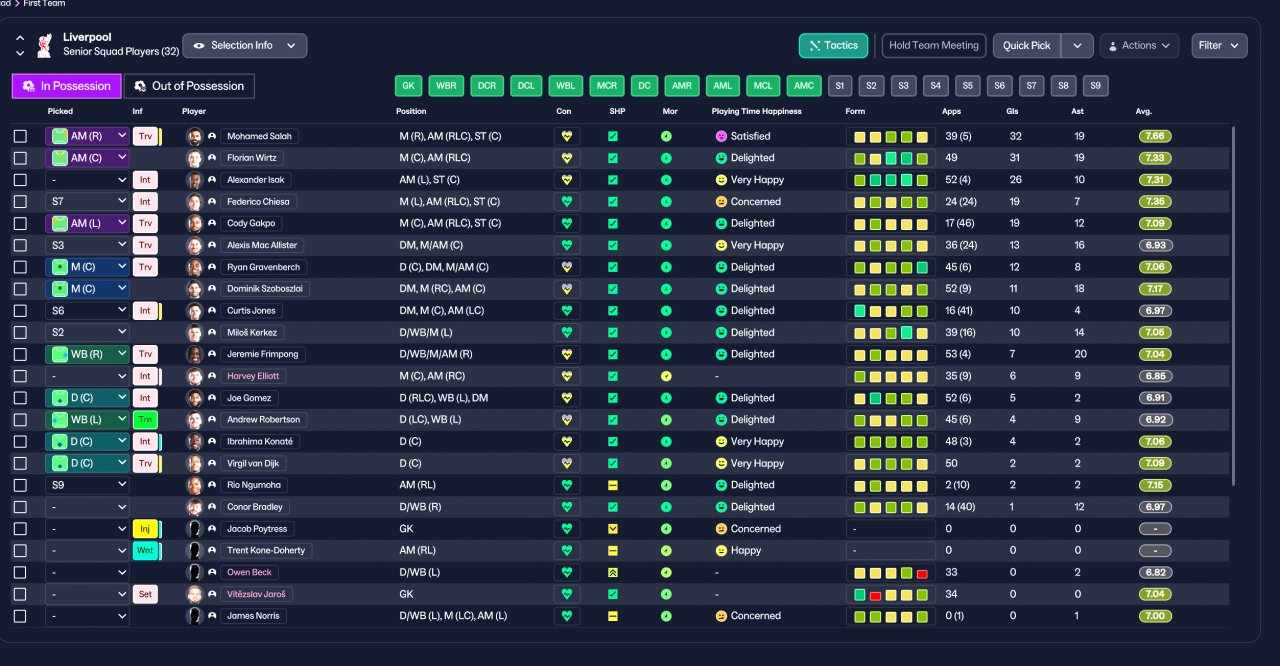
Task: Tick Curtis Jones's row checkbox
Action: tap(20, 311)
